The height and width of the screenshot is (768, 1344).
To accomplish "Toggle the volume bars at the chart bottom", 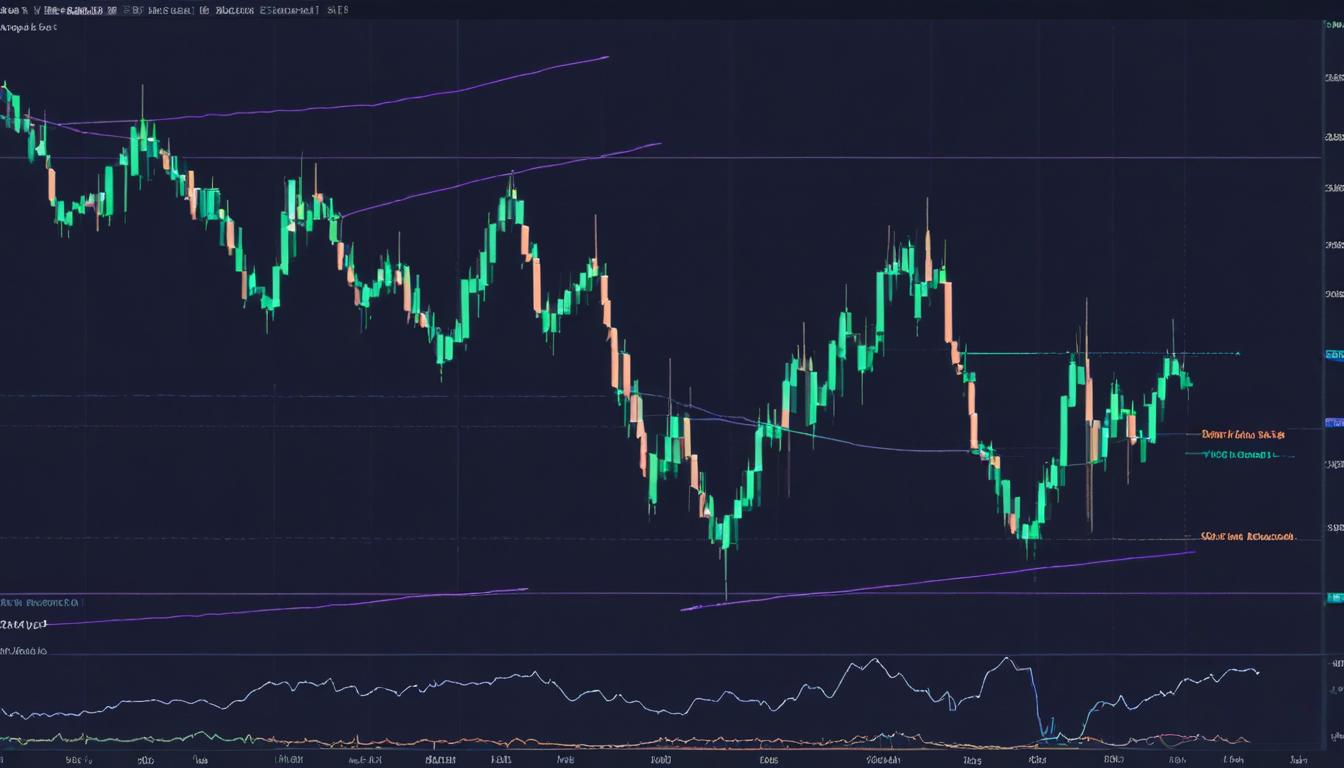I will point(600,745).
